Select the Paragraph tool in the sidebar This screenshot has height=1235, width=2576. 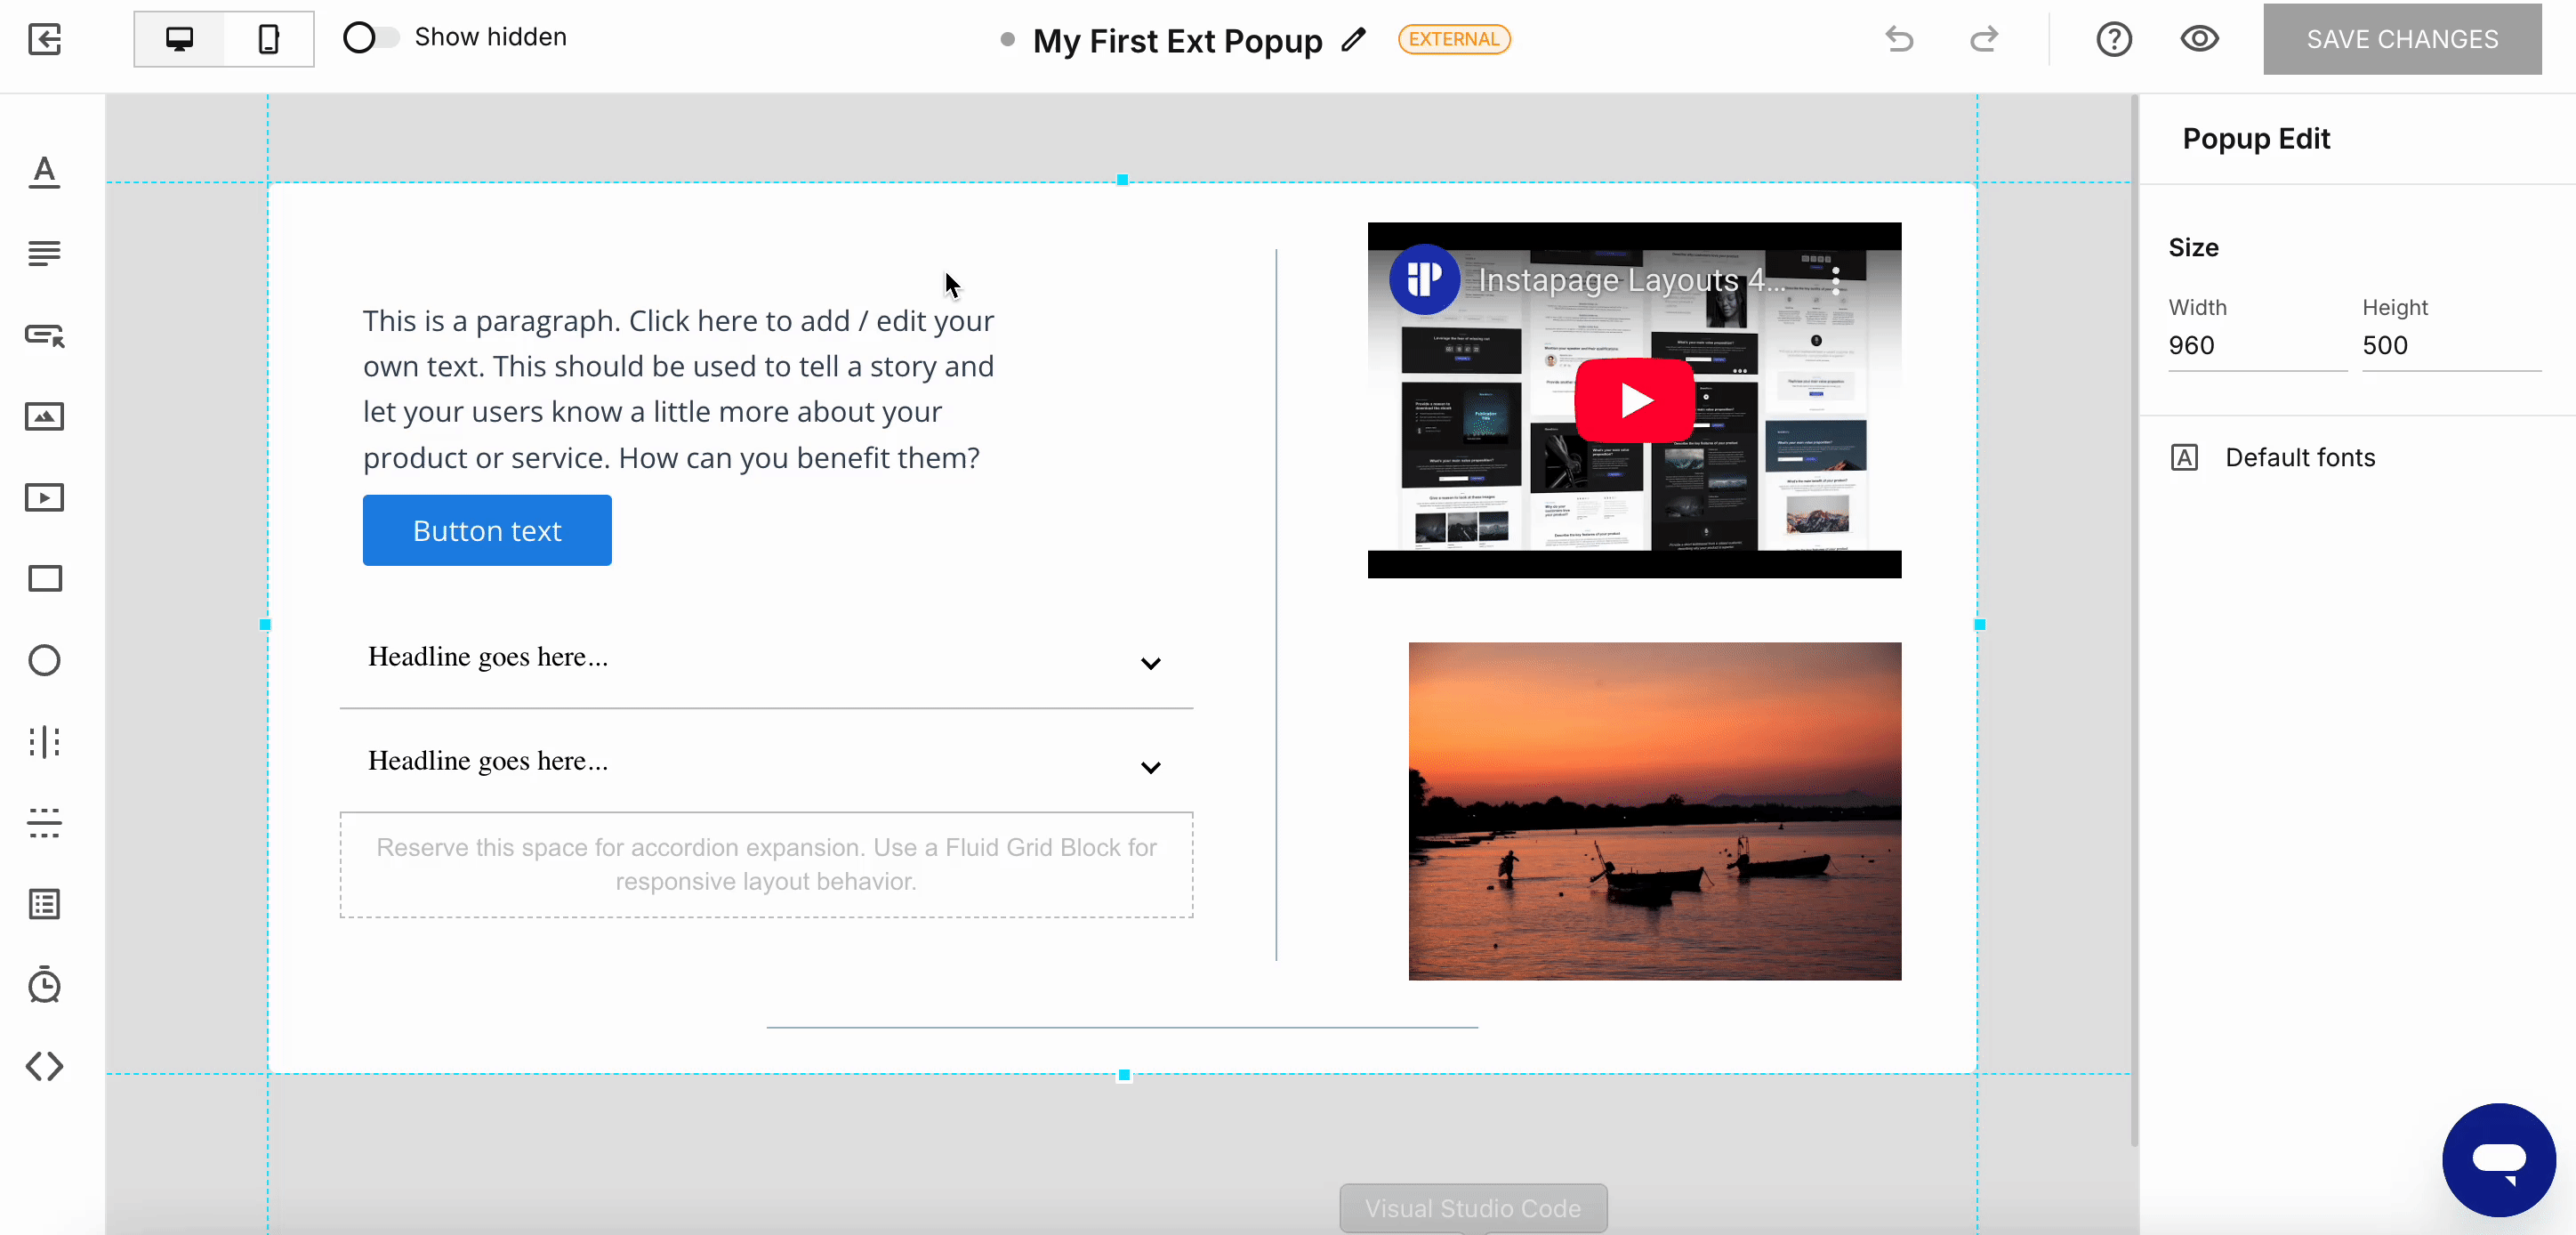[x=44, y=253]
